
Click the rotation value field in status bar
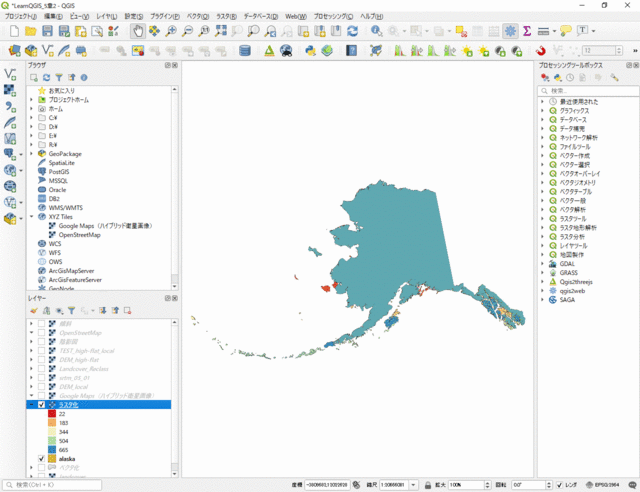tap(529, 485)
